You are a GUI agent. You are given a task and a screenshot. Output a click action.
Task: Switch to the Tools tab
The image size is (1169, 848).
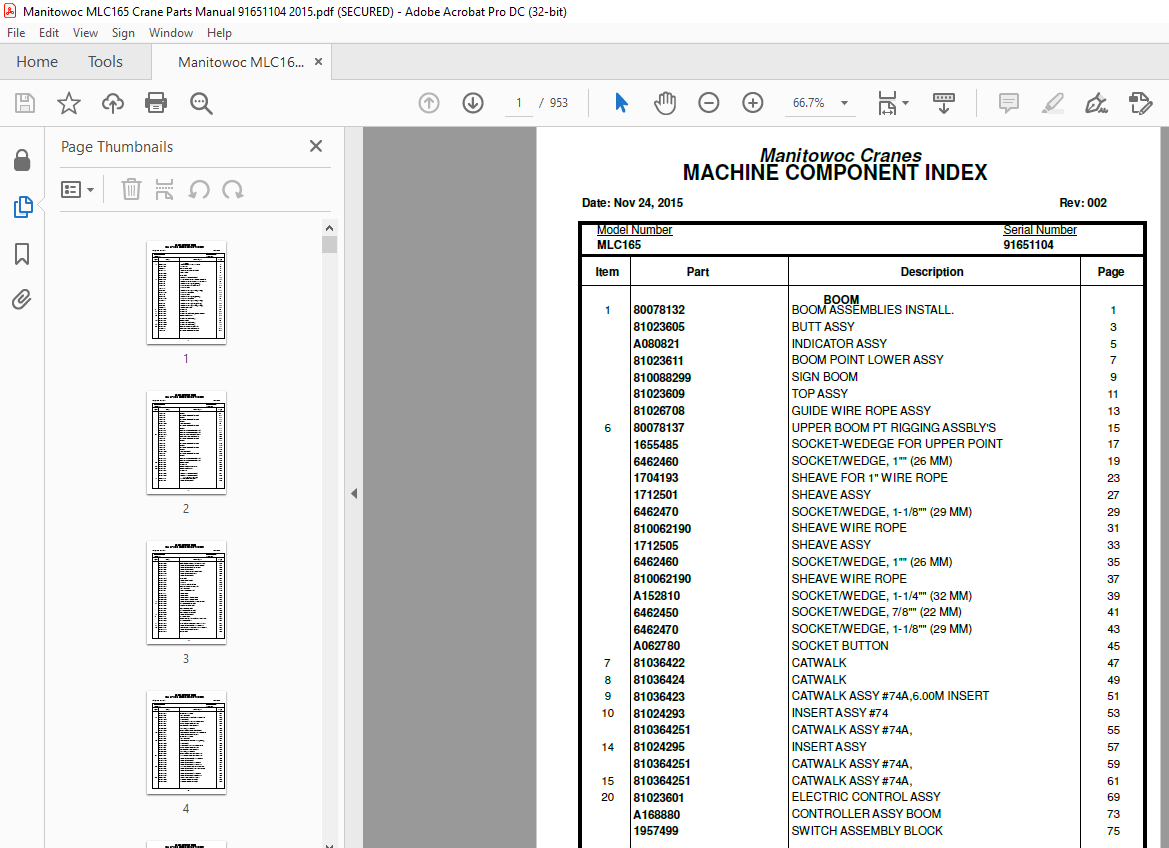(105, 62)
